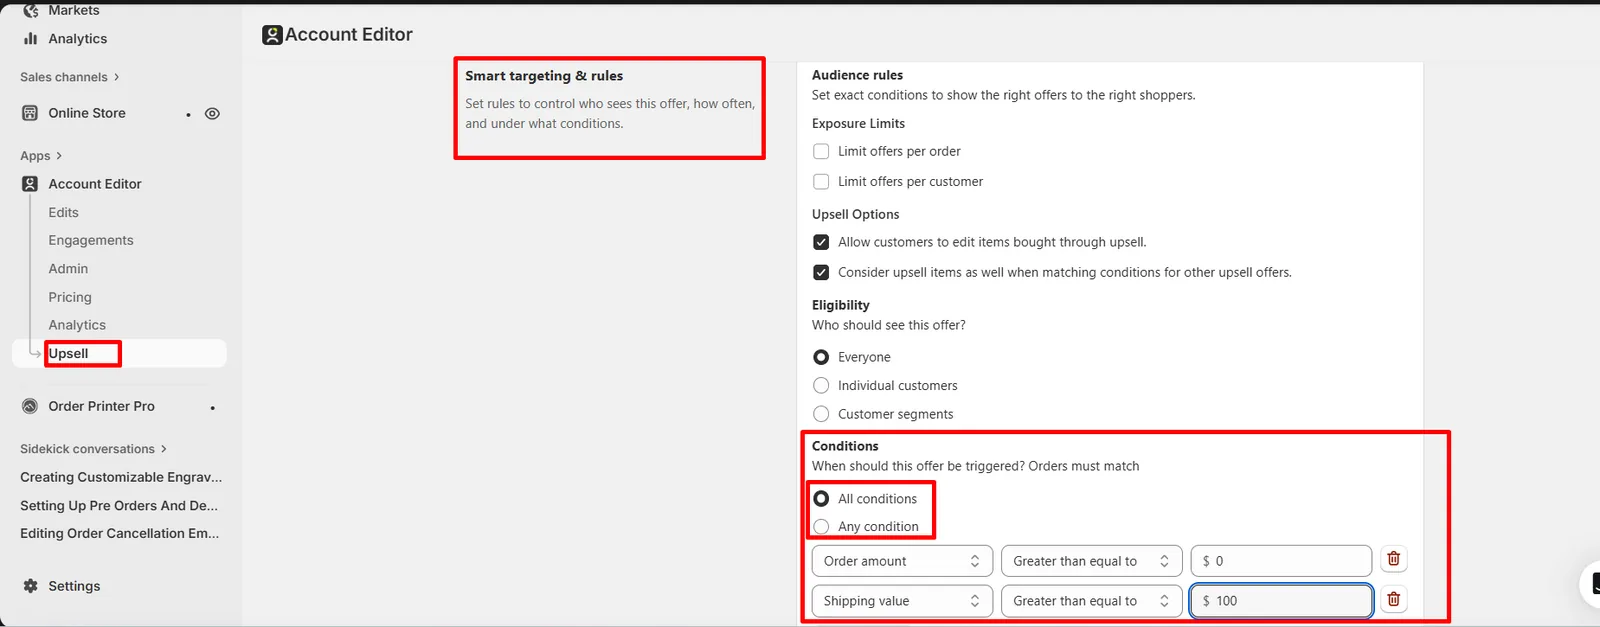
Task: Click the Eligibility heading
Action: coord(840,305)
